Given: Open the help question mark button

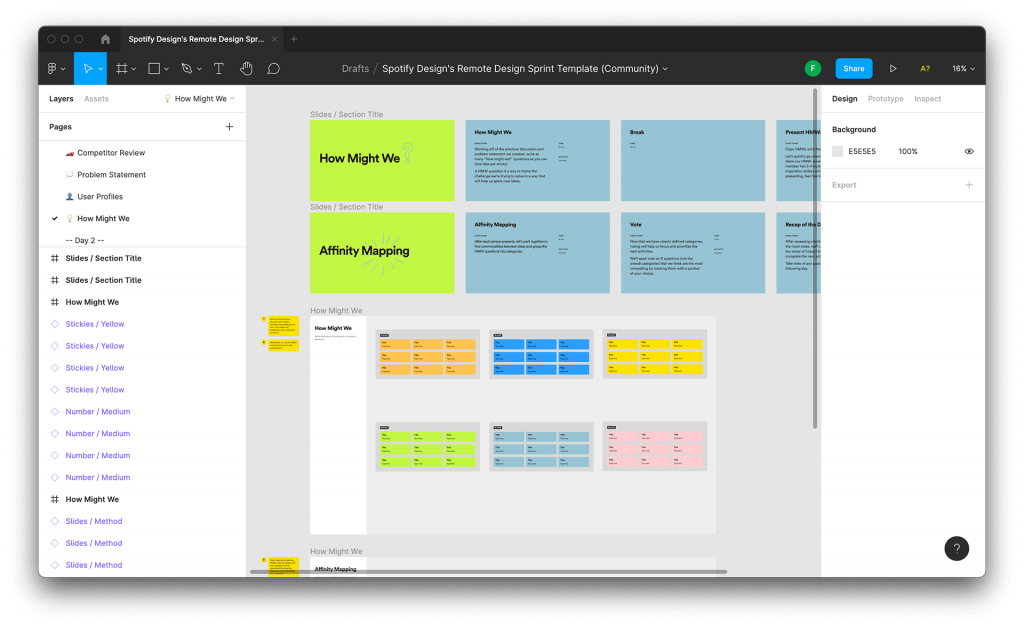Looking at the screenshot, I should (x=957, y=548).
